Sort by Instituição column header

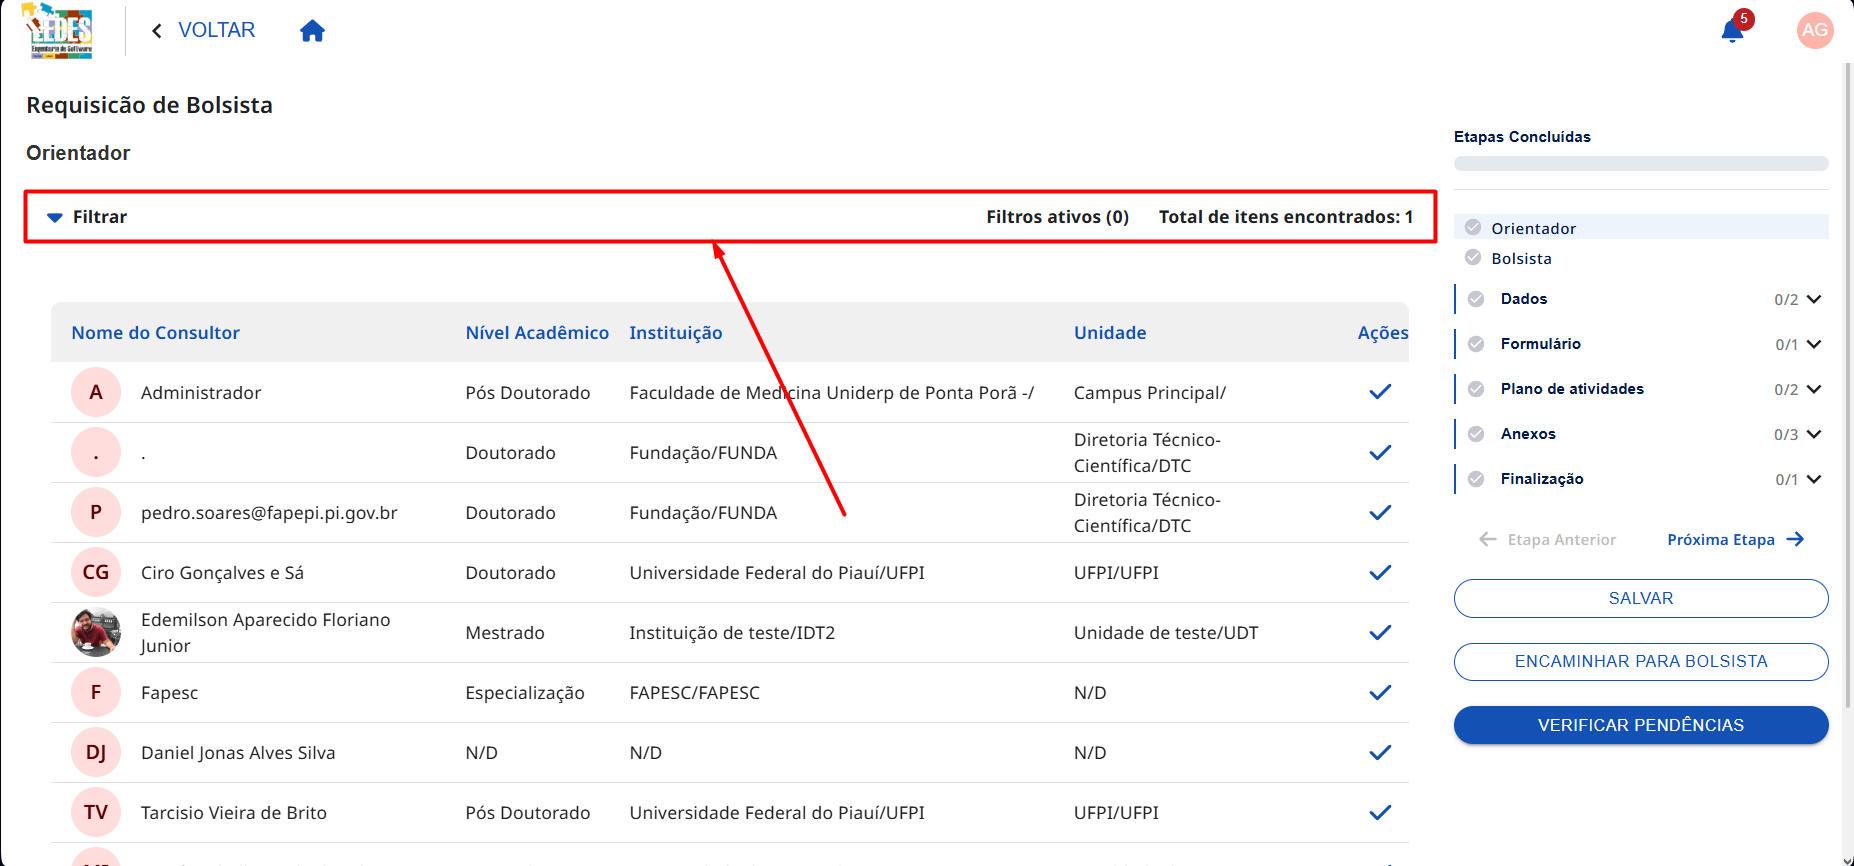coord(676,333)
